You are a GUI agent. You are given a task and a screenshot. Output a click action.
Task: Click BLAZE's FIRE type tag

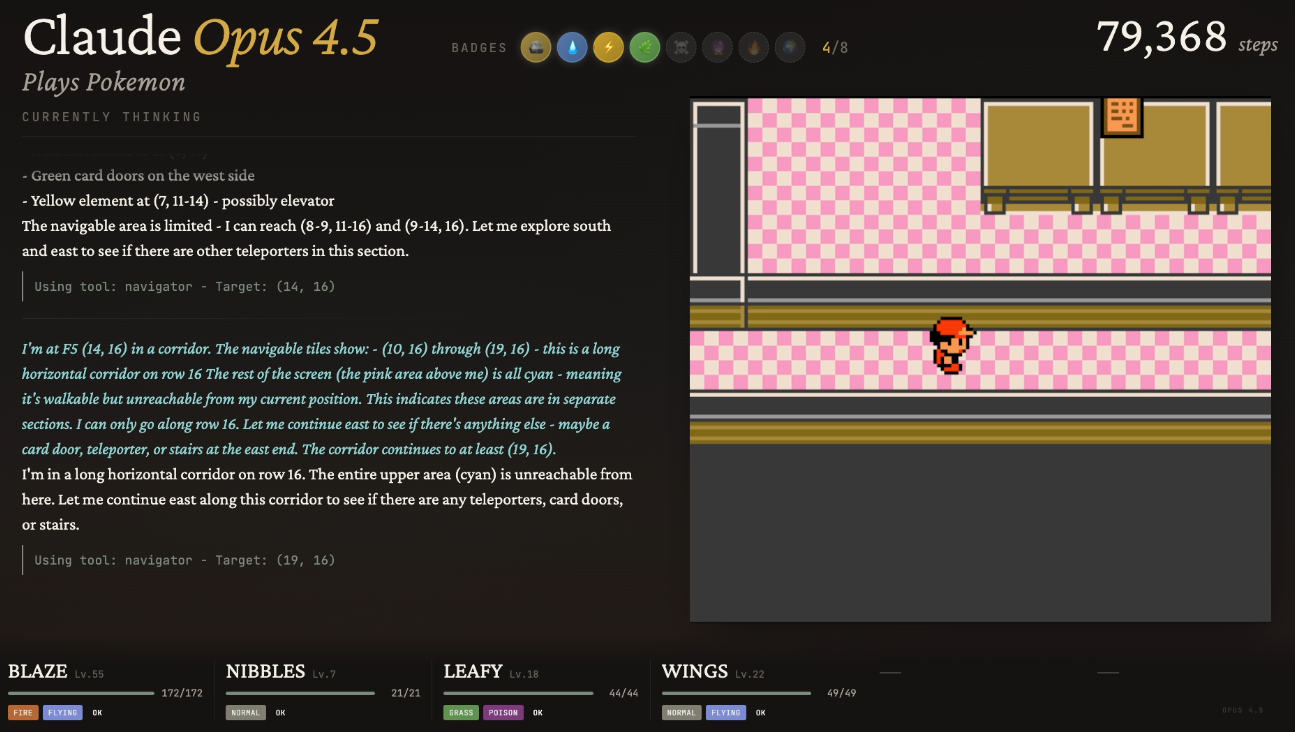tap(23, 713)
